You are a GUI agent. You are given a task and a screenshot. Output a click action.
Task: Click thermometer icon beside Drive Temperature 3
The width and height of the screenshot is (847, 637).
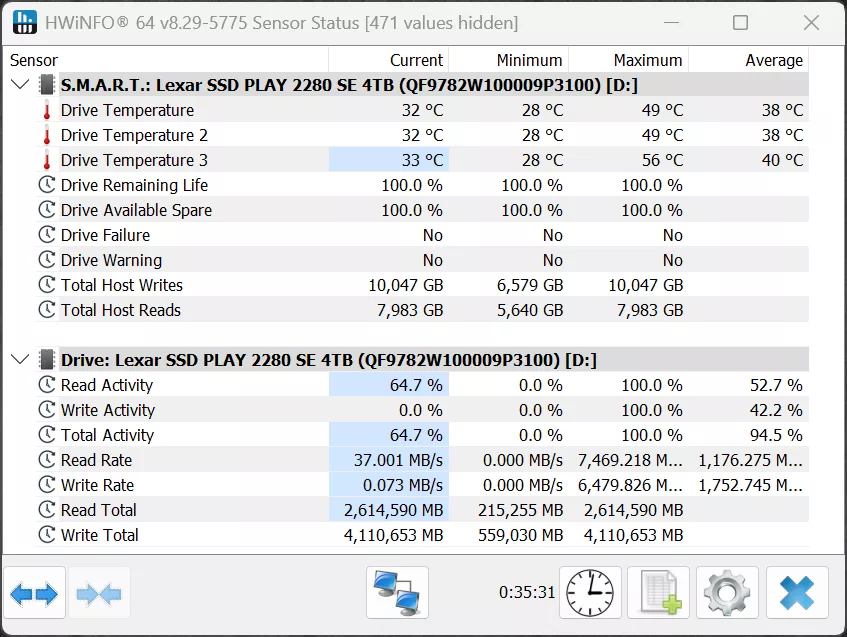pos(47,160)
